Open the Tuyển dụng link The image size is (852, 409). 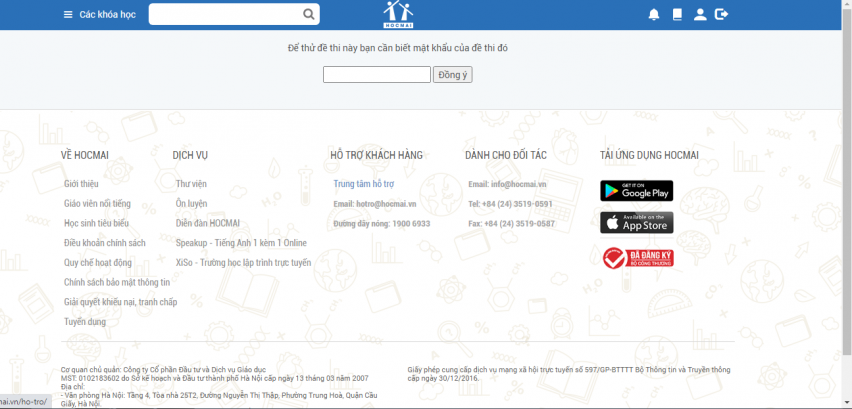point(85,321)
